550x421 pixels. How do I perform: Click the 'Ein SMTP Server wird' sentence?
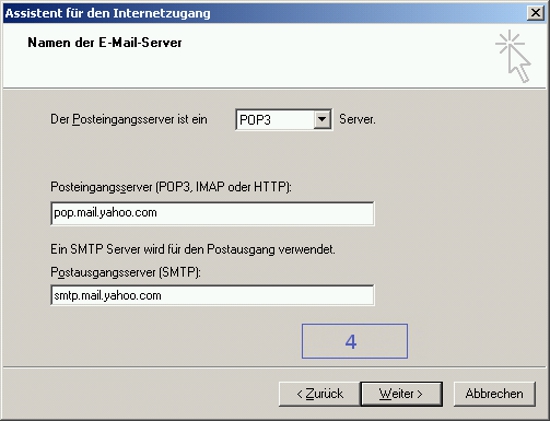point(193,249)
